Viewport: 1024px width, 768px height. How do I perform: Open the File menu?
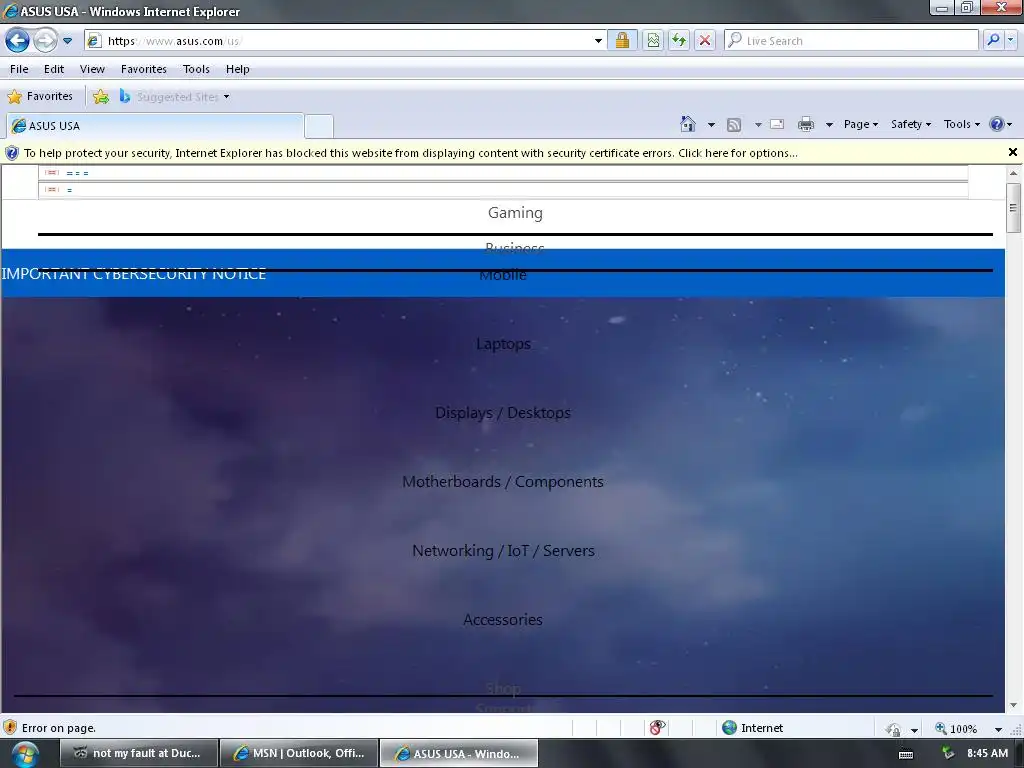coord(19,69)
